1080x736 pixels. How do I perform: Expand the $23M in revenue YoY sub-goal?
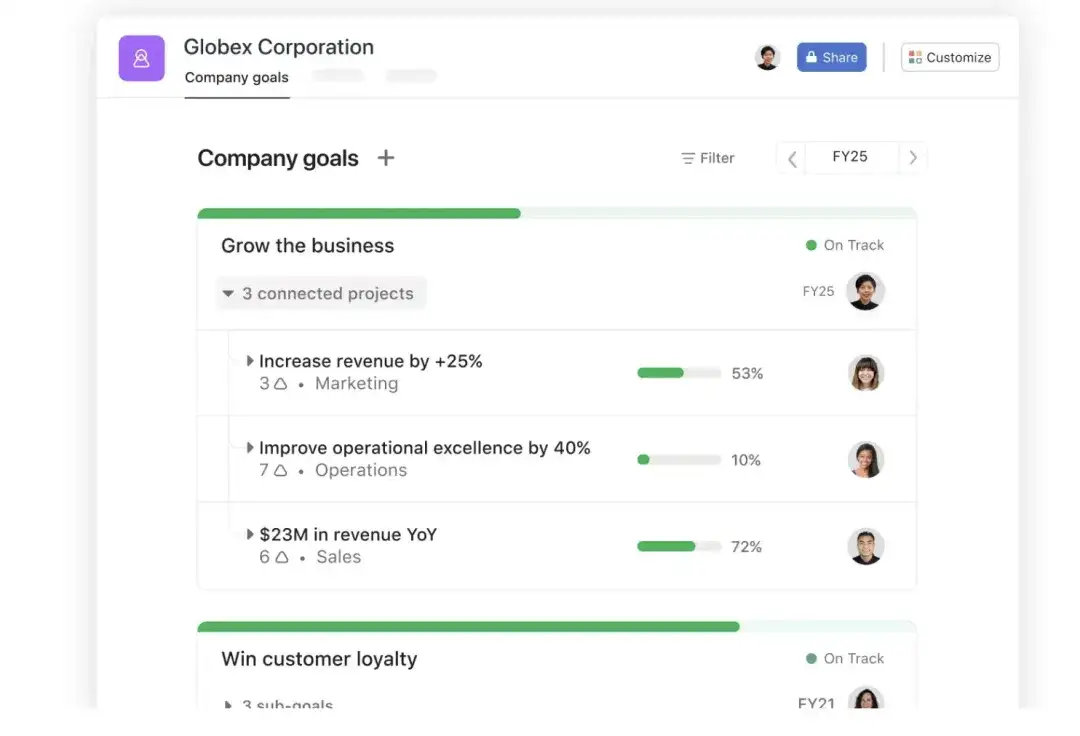249,534
